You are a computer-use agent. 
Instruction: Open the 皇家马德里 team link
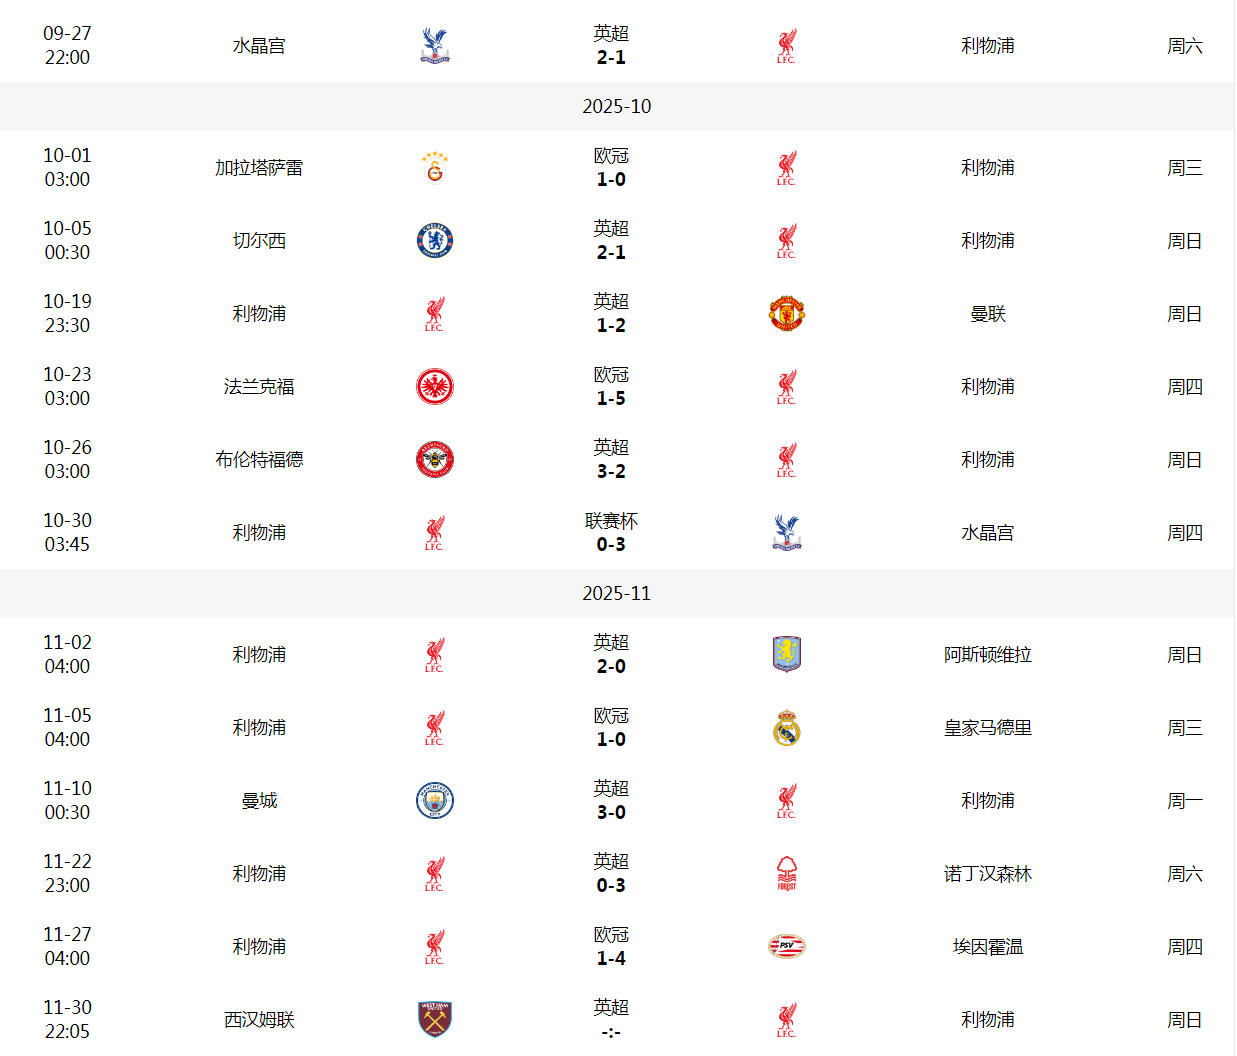[x=987, y=728]
